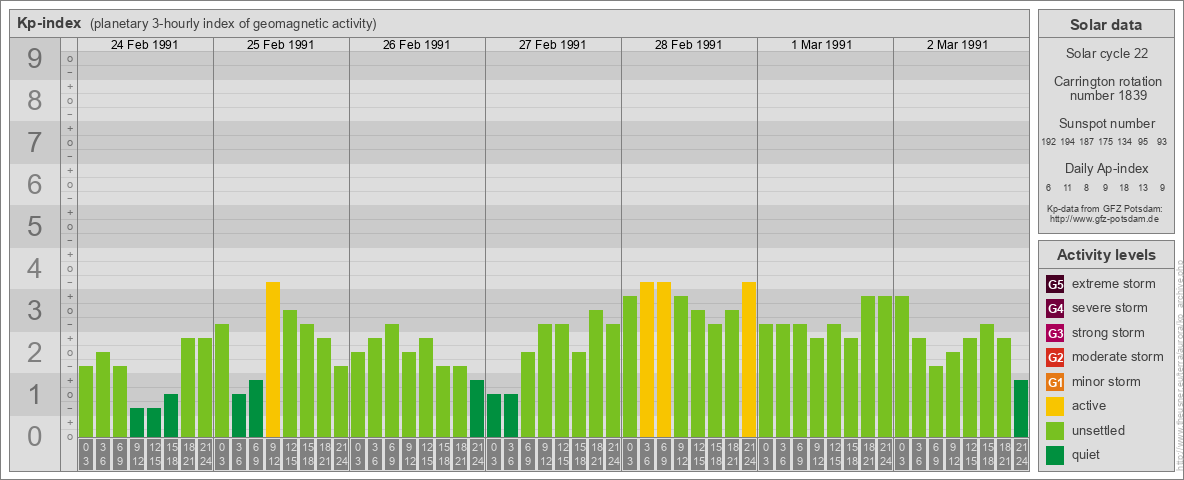Click the dark green 0-3 bar on 27 Feb
Viewport: 1184px width, 480px height.
494,416
